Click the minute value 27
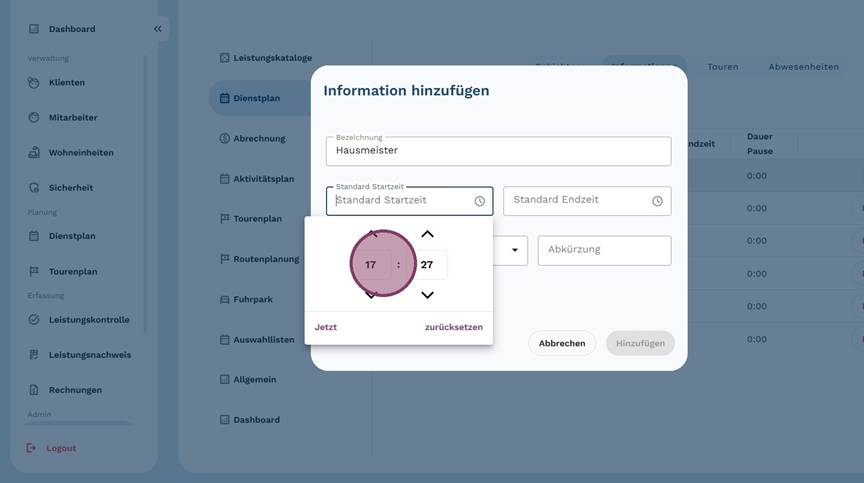The height and width of the screenshot is (483, 864). [x=426, y=265]
